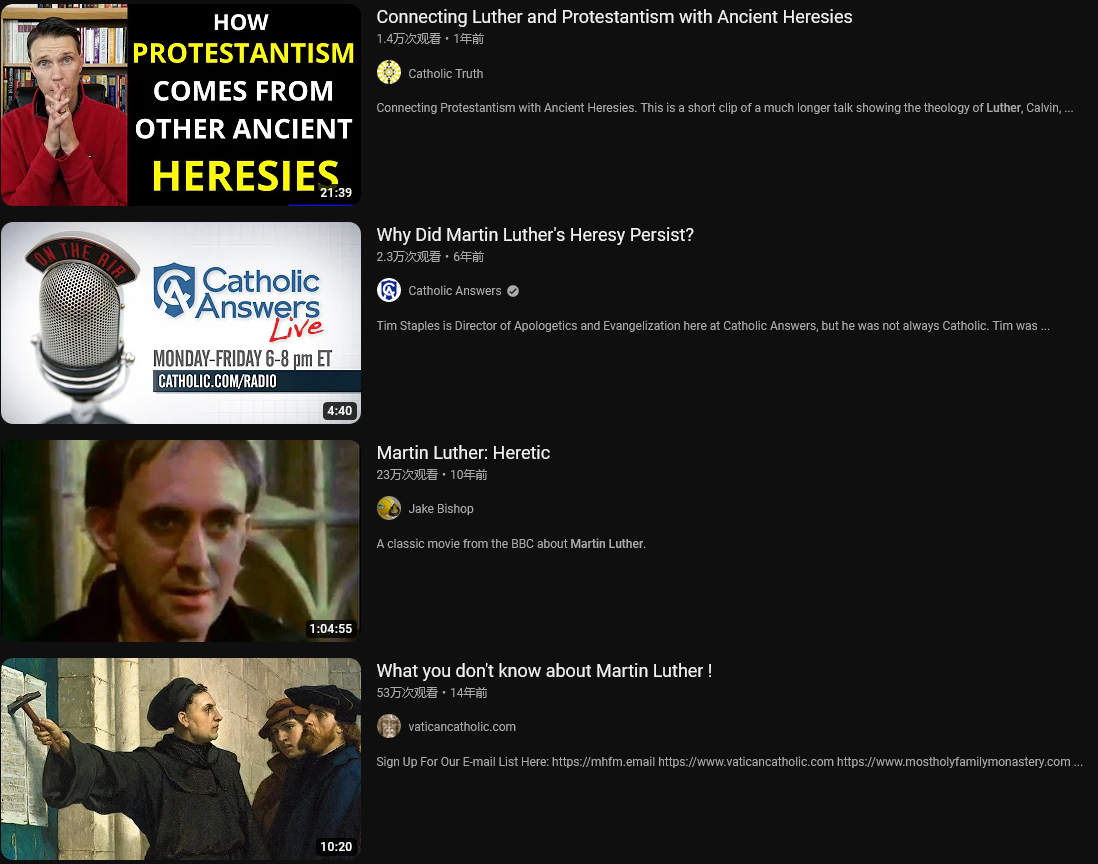Image resolution: width=1098 pixels, height=864 pixels.
Task: Click the Jake Bishop channel avatar icon
Action: [x=389, y=508]
